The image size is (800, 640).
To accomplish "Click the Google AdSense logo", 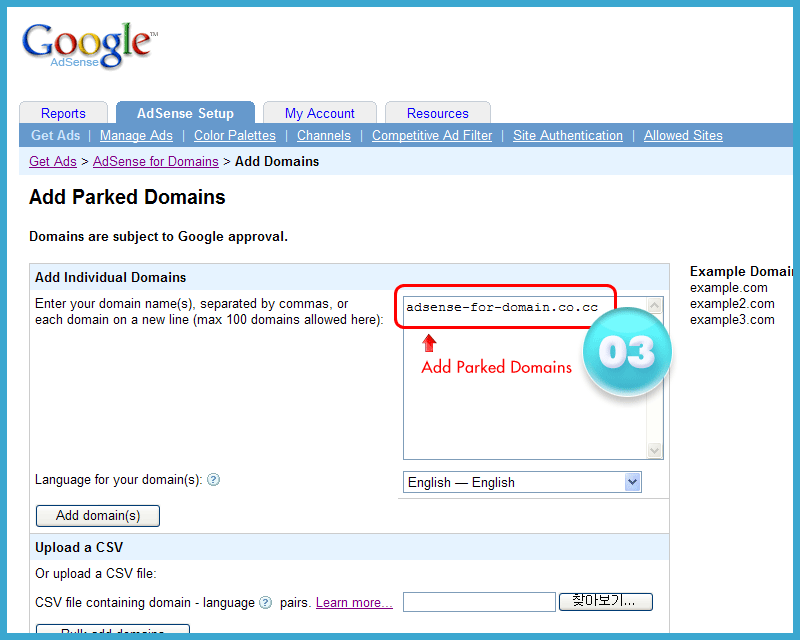I will [x=90, y=45].
